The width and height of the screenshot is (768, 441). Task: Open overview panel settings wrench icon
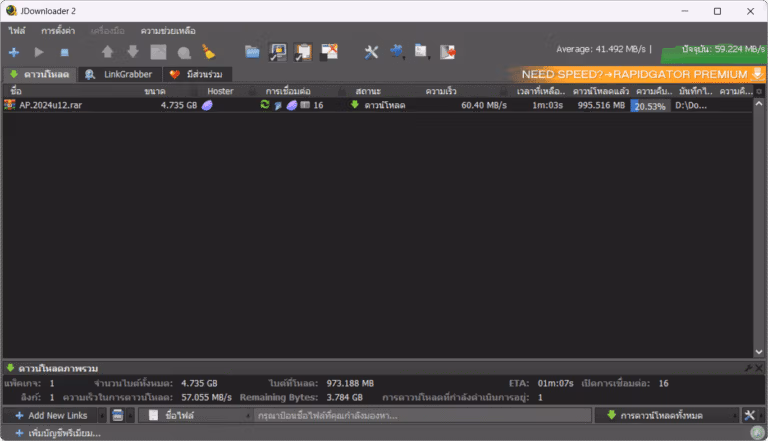[x=748, y=368]
